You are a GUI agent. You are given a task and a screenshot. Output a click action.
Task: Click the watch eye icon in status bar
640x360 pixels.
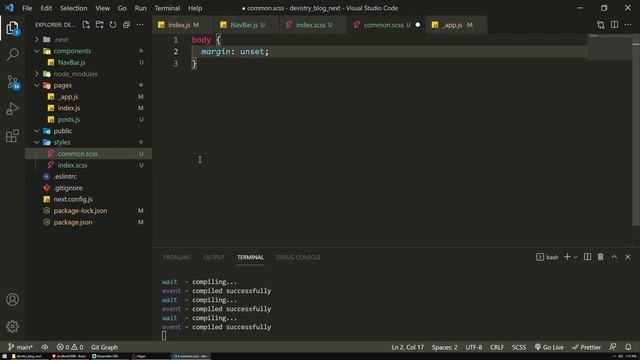[x=44, y=347]
